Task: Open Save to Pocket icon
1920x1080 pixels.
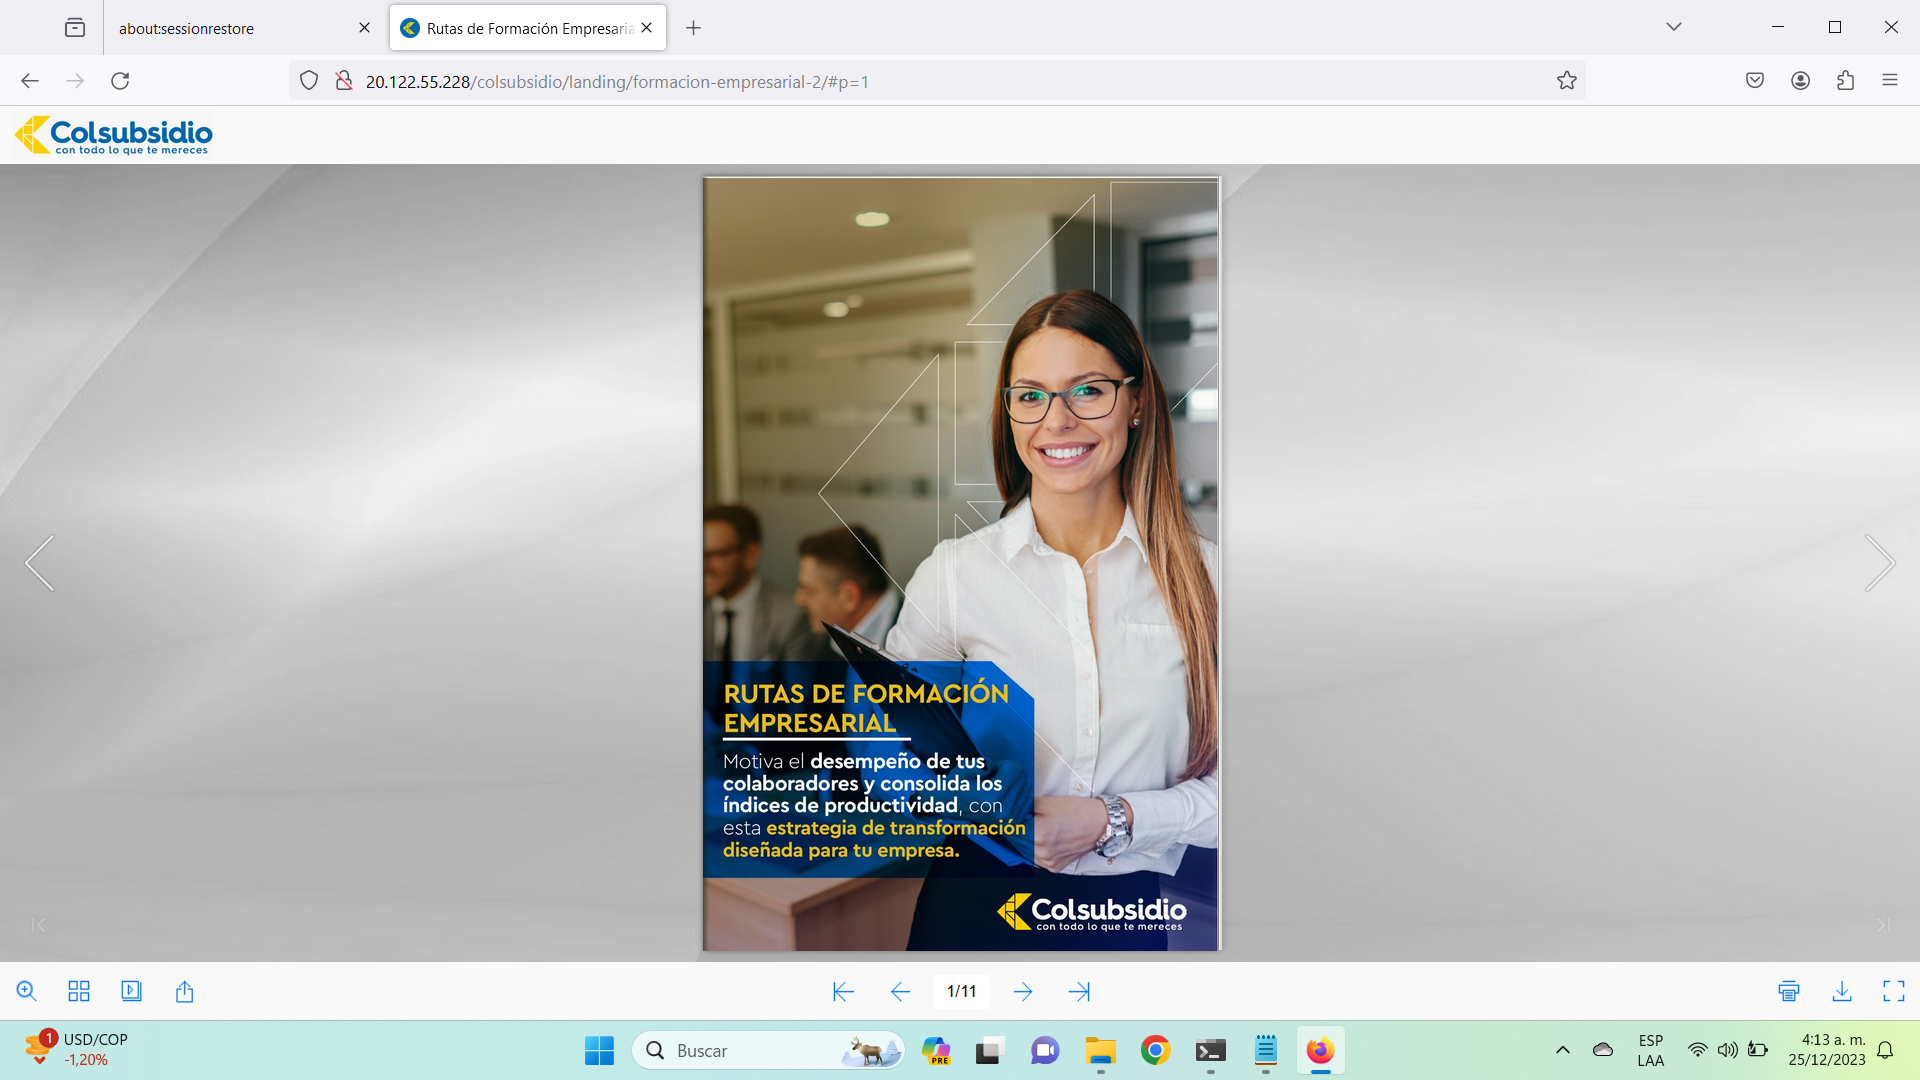Action: 1755,81
